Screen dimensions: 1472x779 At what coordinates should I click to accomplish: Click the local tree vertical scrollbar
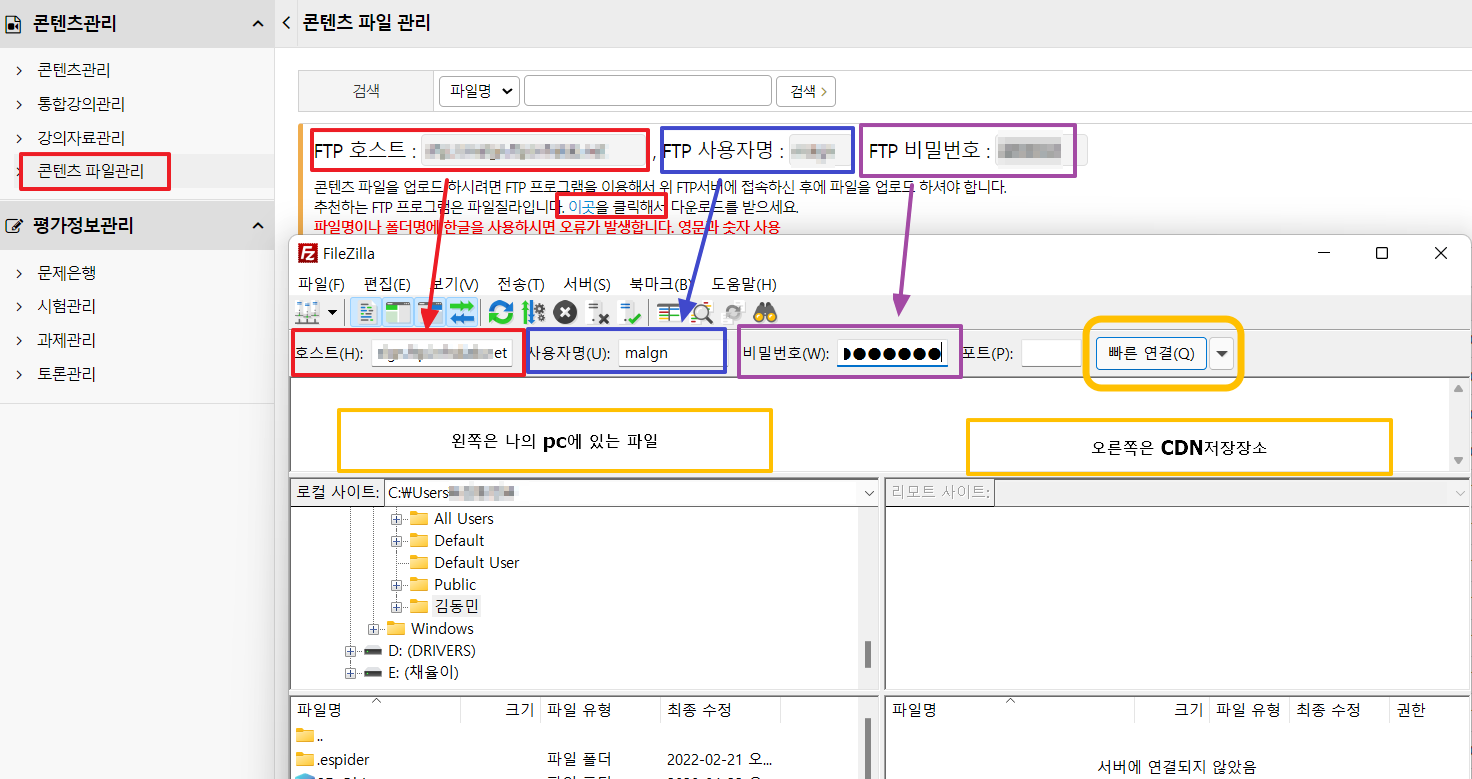pos(867,653)
